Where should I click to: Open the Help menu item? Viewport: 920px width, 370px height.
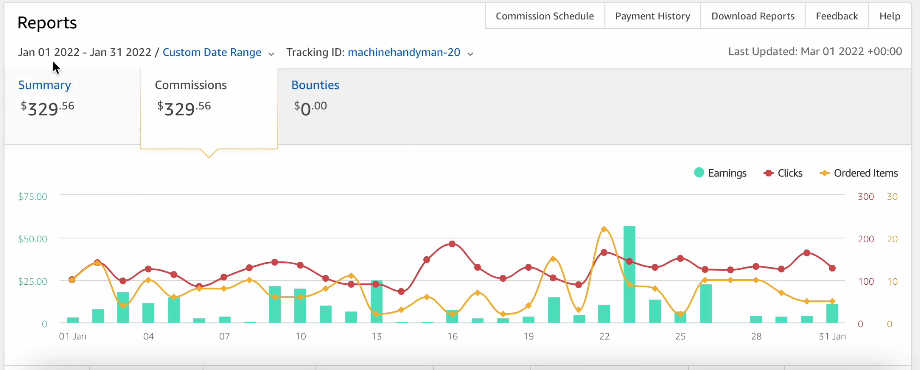coord(889,16)
